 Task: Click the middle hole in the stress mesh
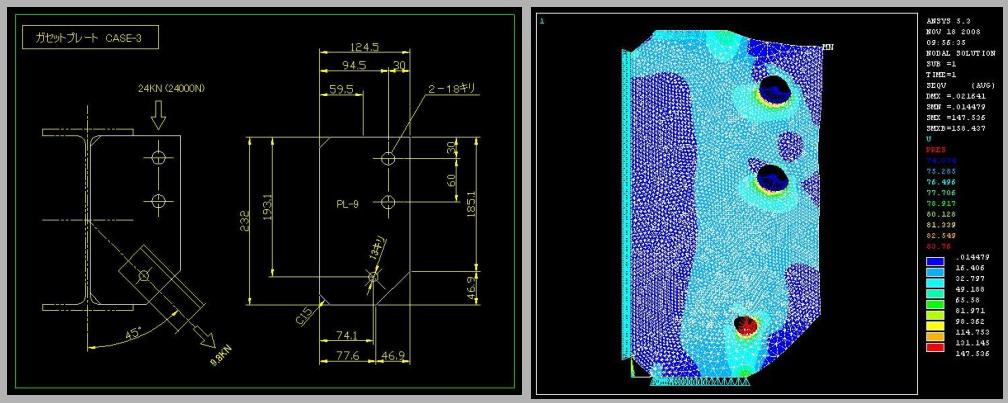pos(772,179)
